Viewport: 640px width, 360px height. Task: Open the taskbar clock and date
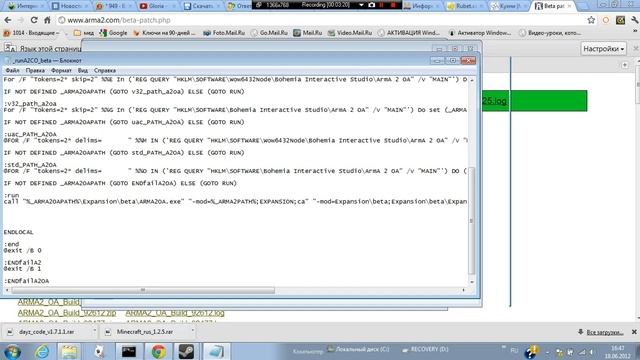click(x=617, y=352)
